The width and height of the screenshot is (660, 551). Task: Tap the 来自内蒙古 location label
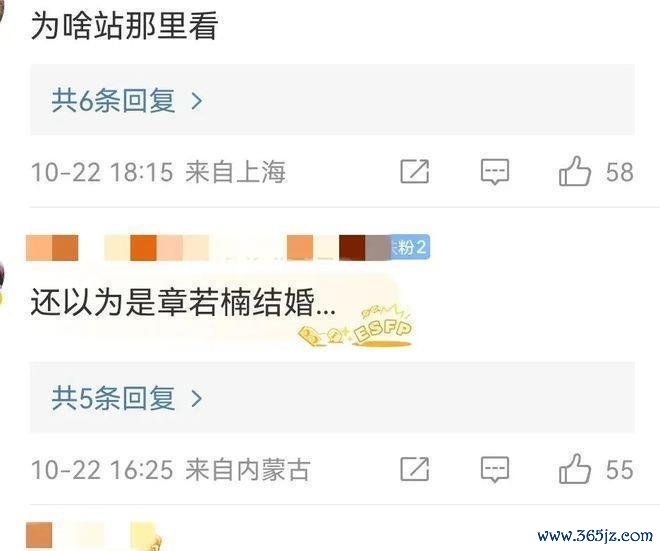[248, 469]
